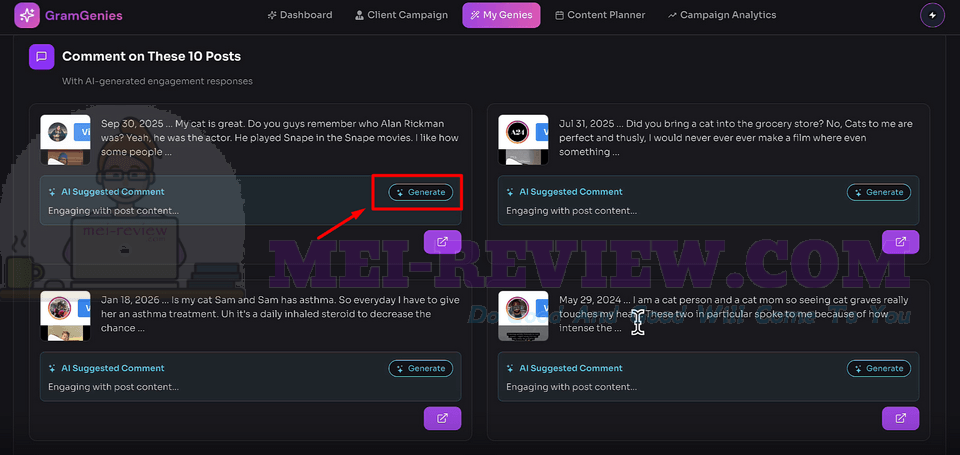Image resolution: width=960 pixels, height=455 pixels.
Task: Click 'Engaging with post content...' in Sep 30 card
Action: [x=113, y=211]
